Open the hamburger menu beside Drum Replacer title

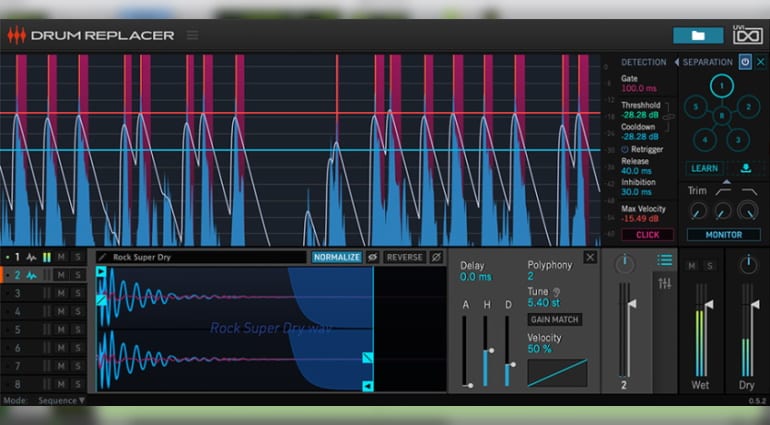click(x=192, y=35)
